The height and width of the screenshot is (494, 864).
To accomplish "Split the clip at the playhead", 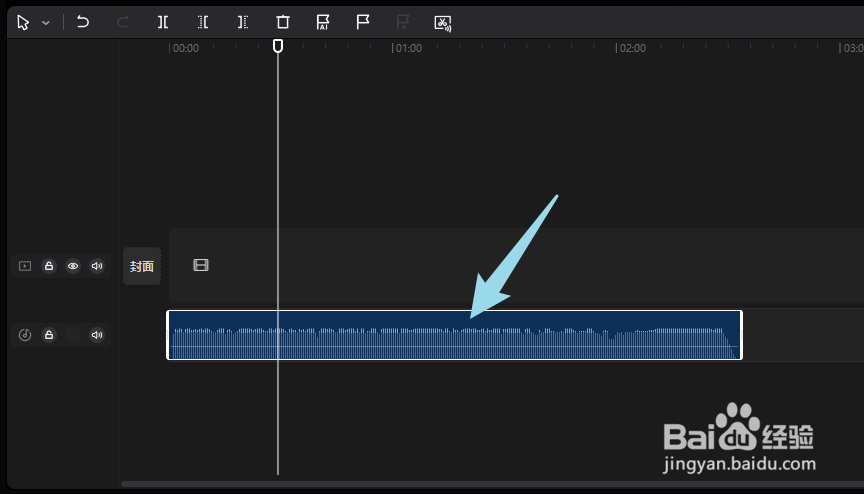I will tap(163, 22).
